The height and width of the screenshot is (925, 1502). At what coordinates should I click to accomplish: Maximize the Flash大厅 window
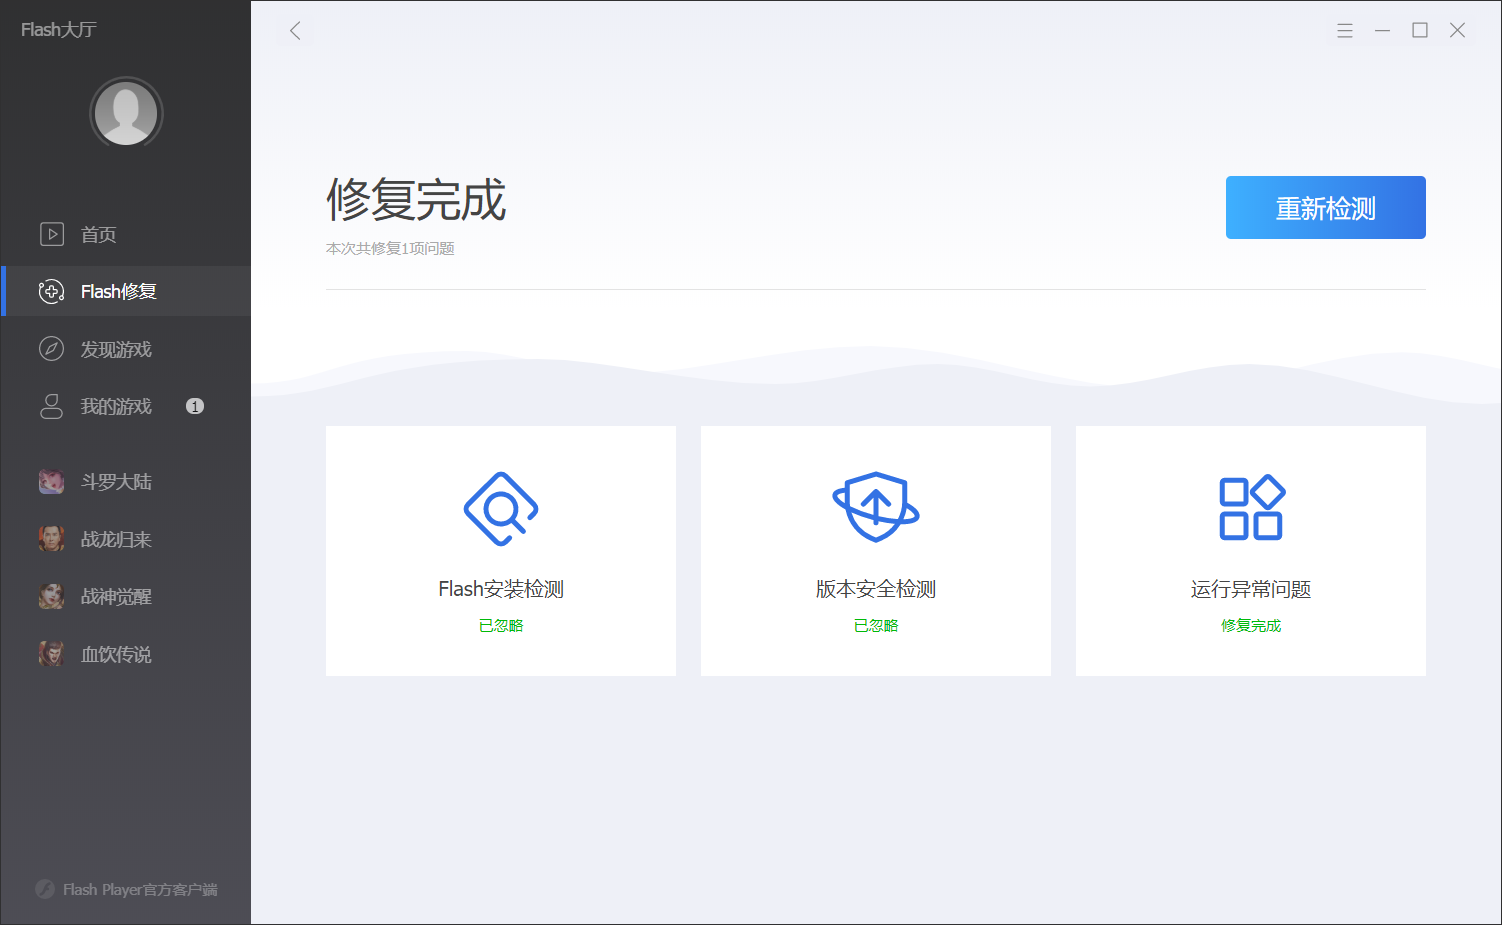(1419, 31)
